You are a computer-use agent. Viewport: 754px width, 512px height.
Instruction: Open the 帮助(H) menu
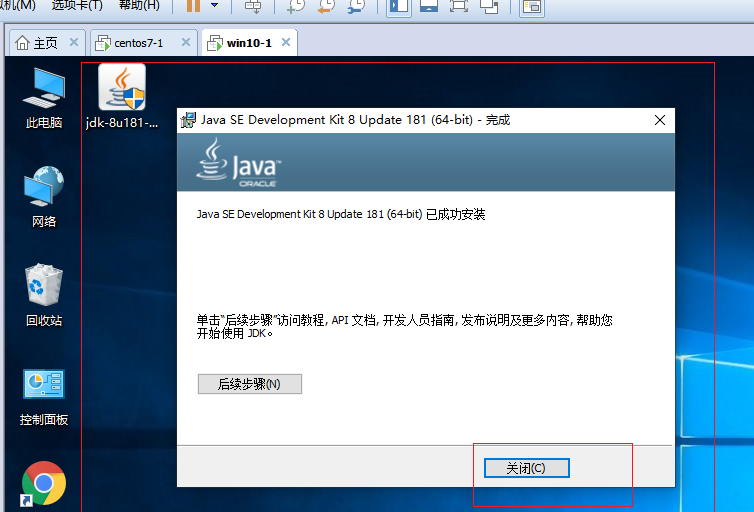(x=139, y=5)
